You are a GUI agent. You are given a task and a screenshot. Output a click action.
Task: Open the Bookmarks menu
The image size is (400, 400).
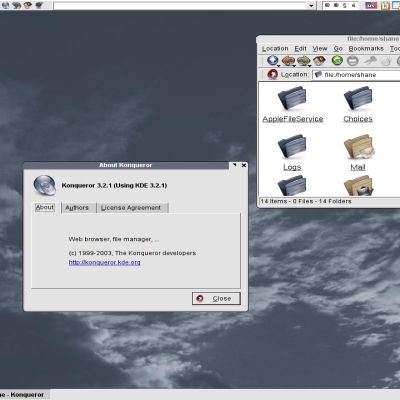click(366, 49)
